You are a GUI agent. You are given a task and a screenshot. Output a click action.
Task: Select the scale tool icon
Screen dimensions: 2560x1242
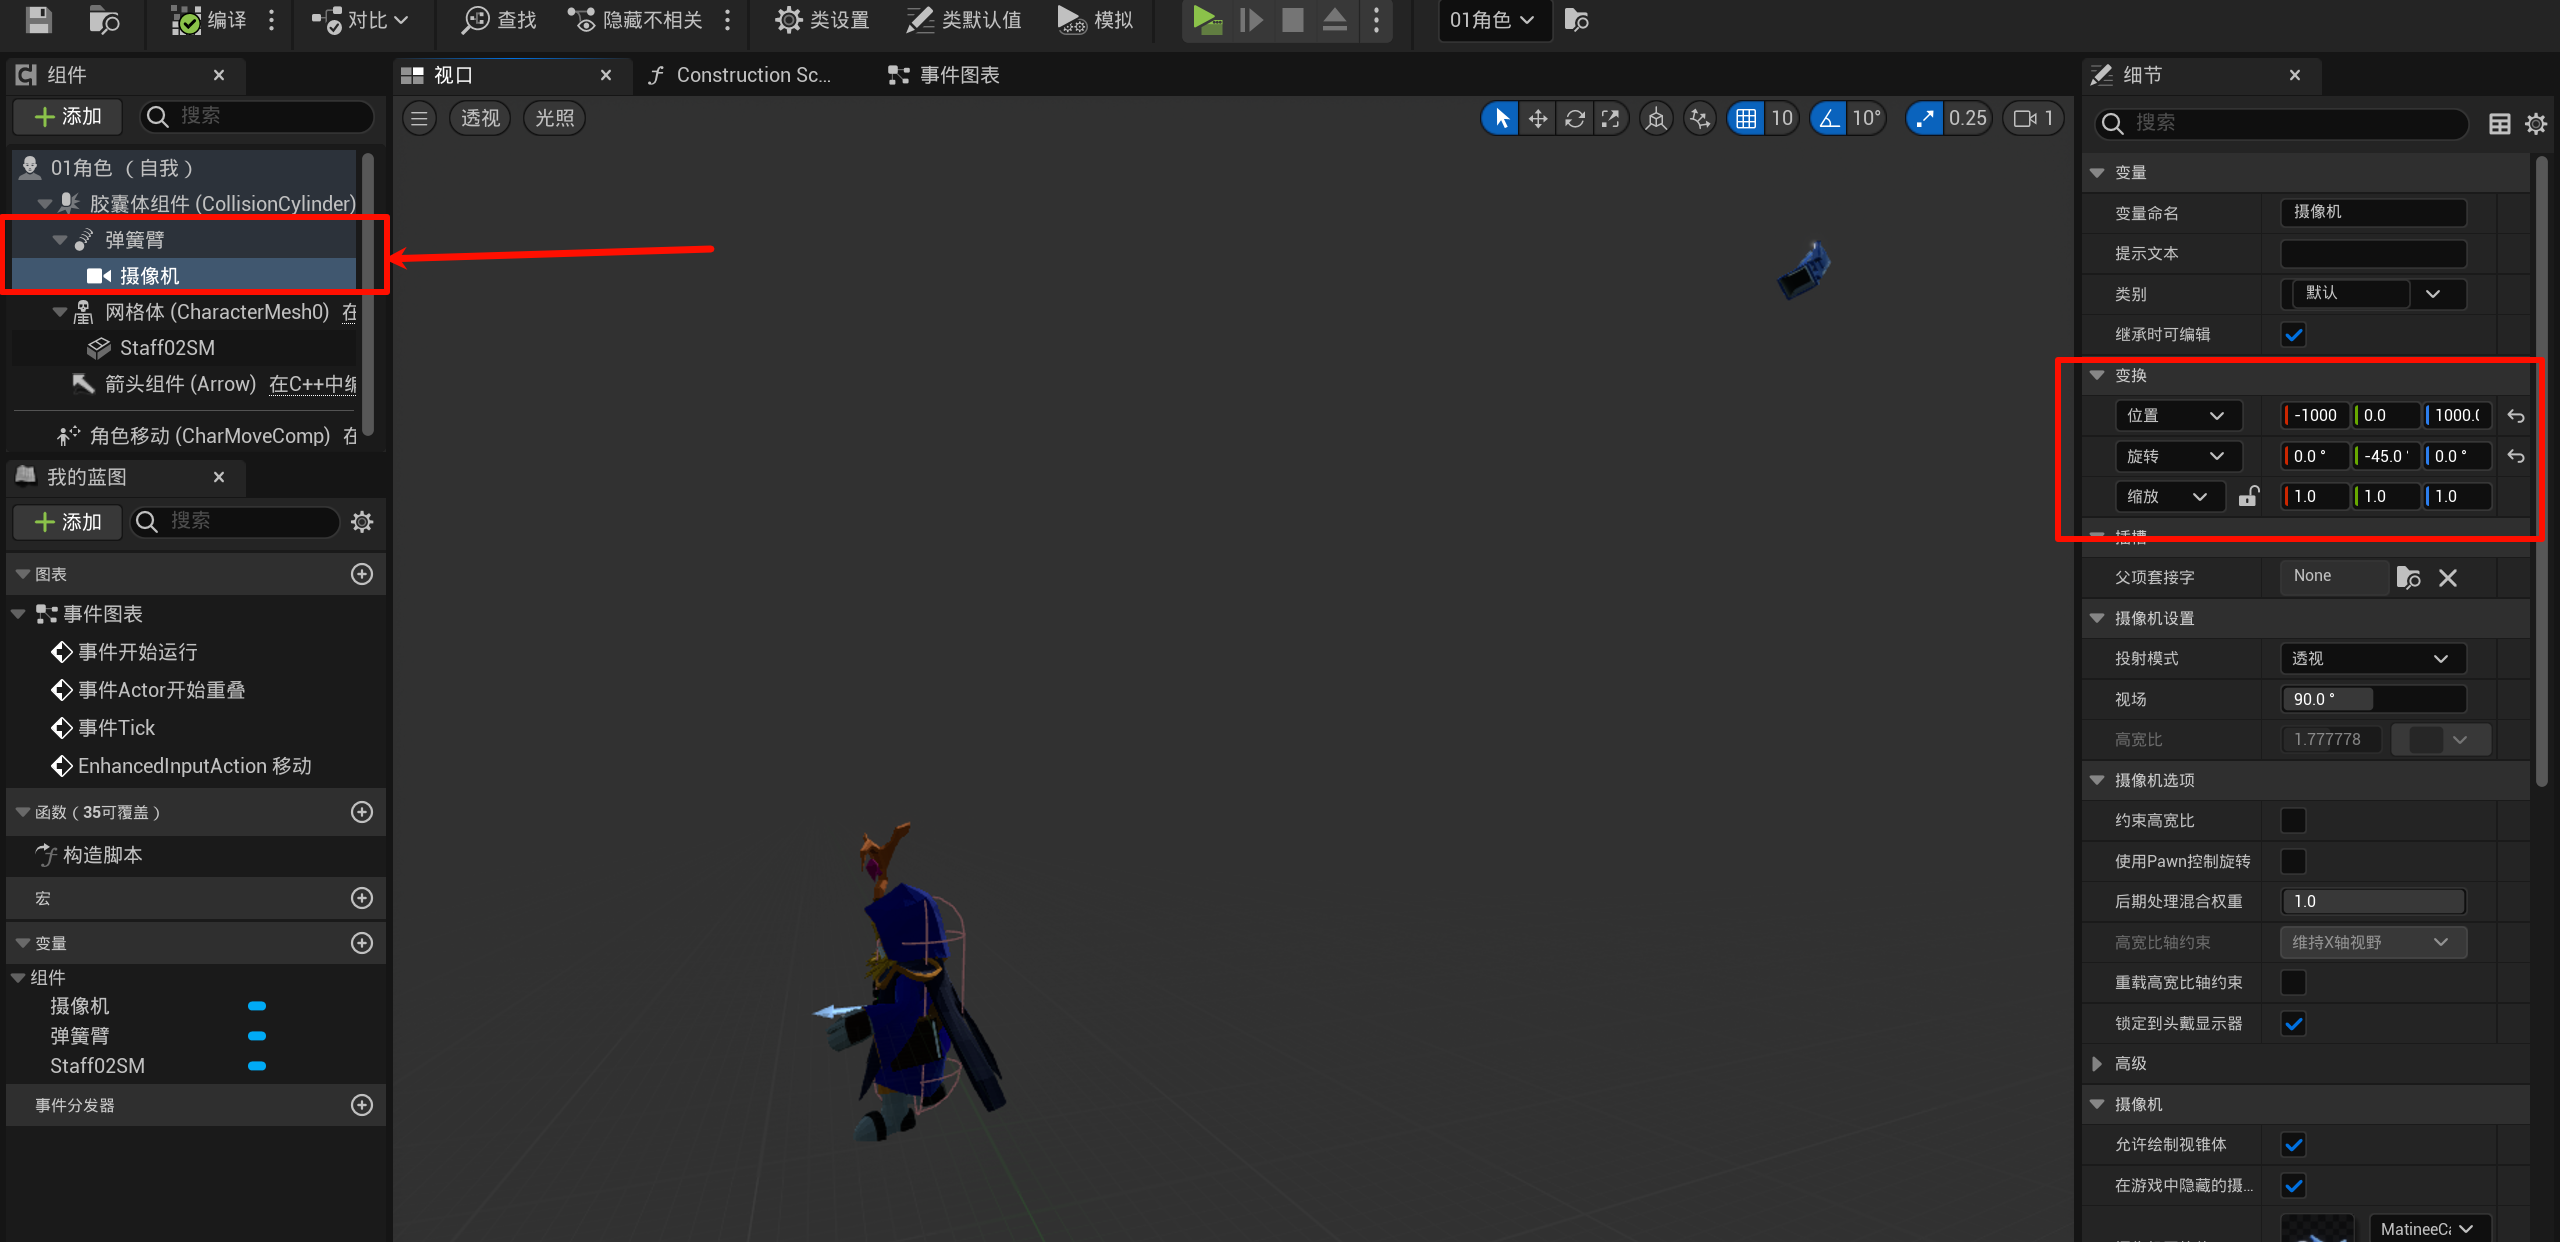point(1611,119)
